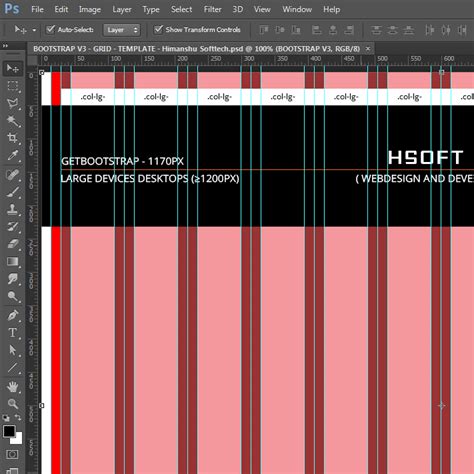474x474 pixels.
Task: Open the Filter menu
Action: click(212, 9)
